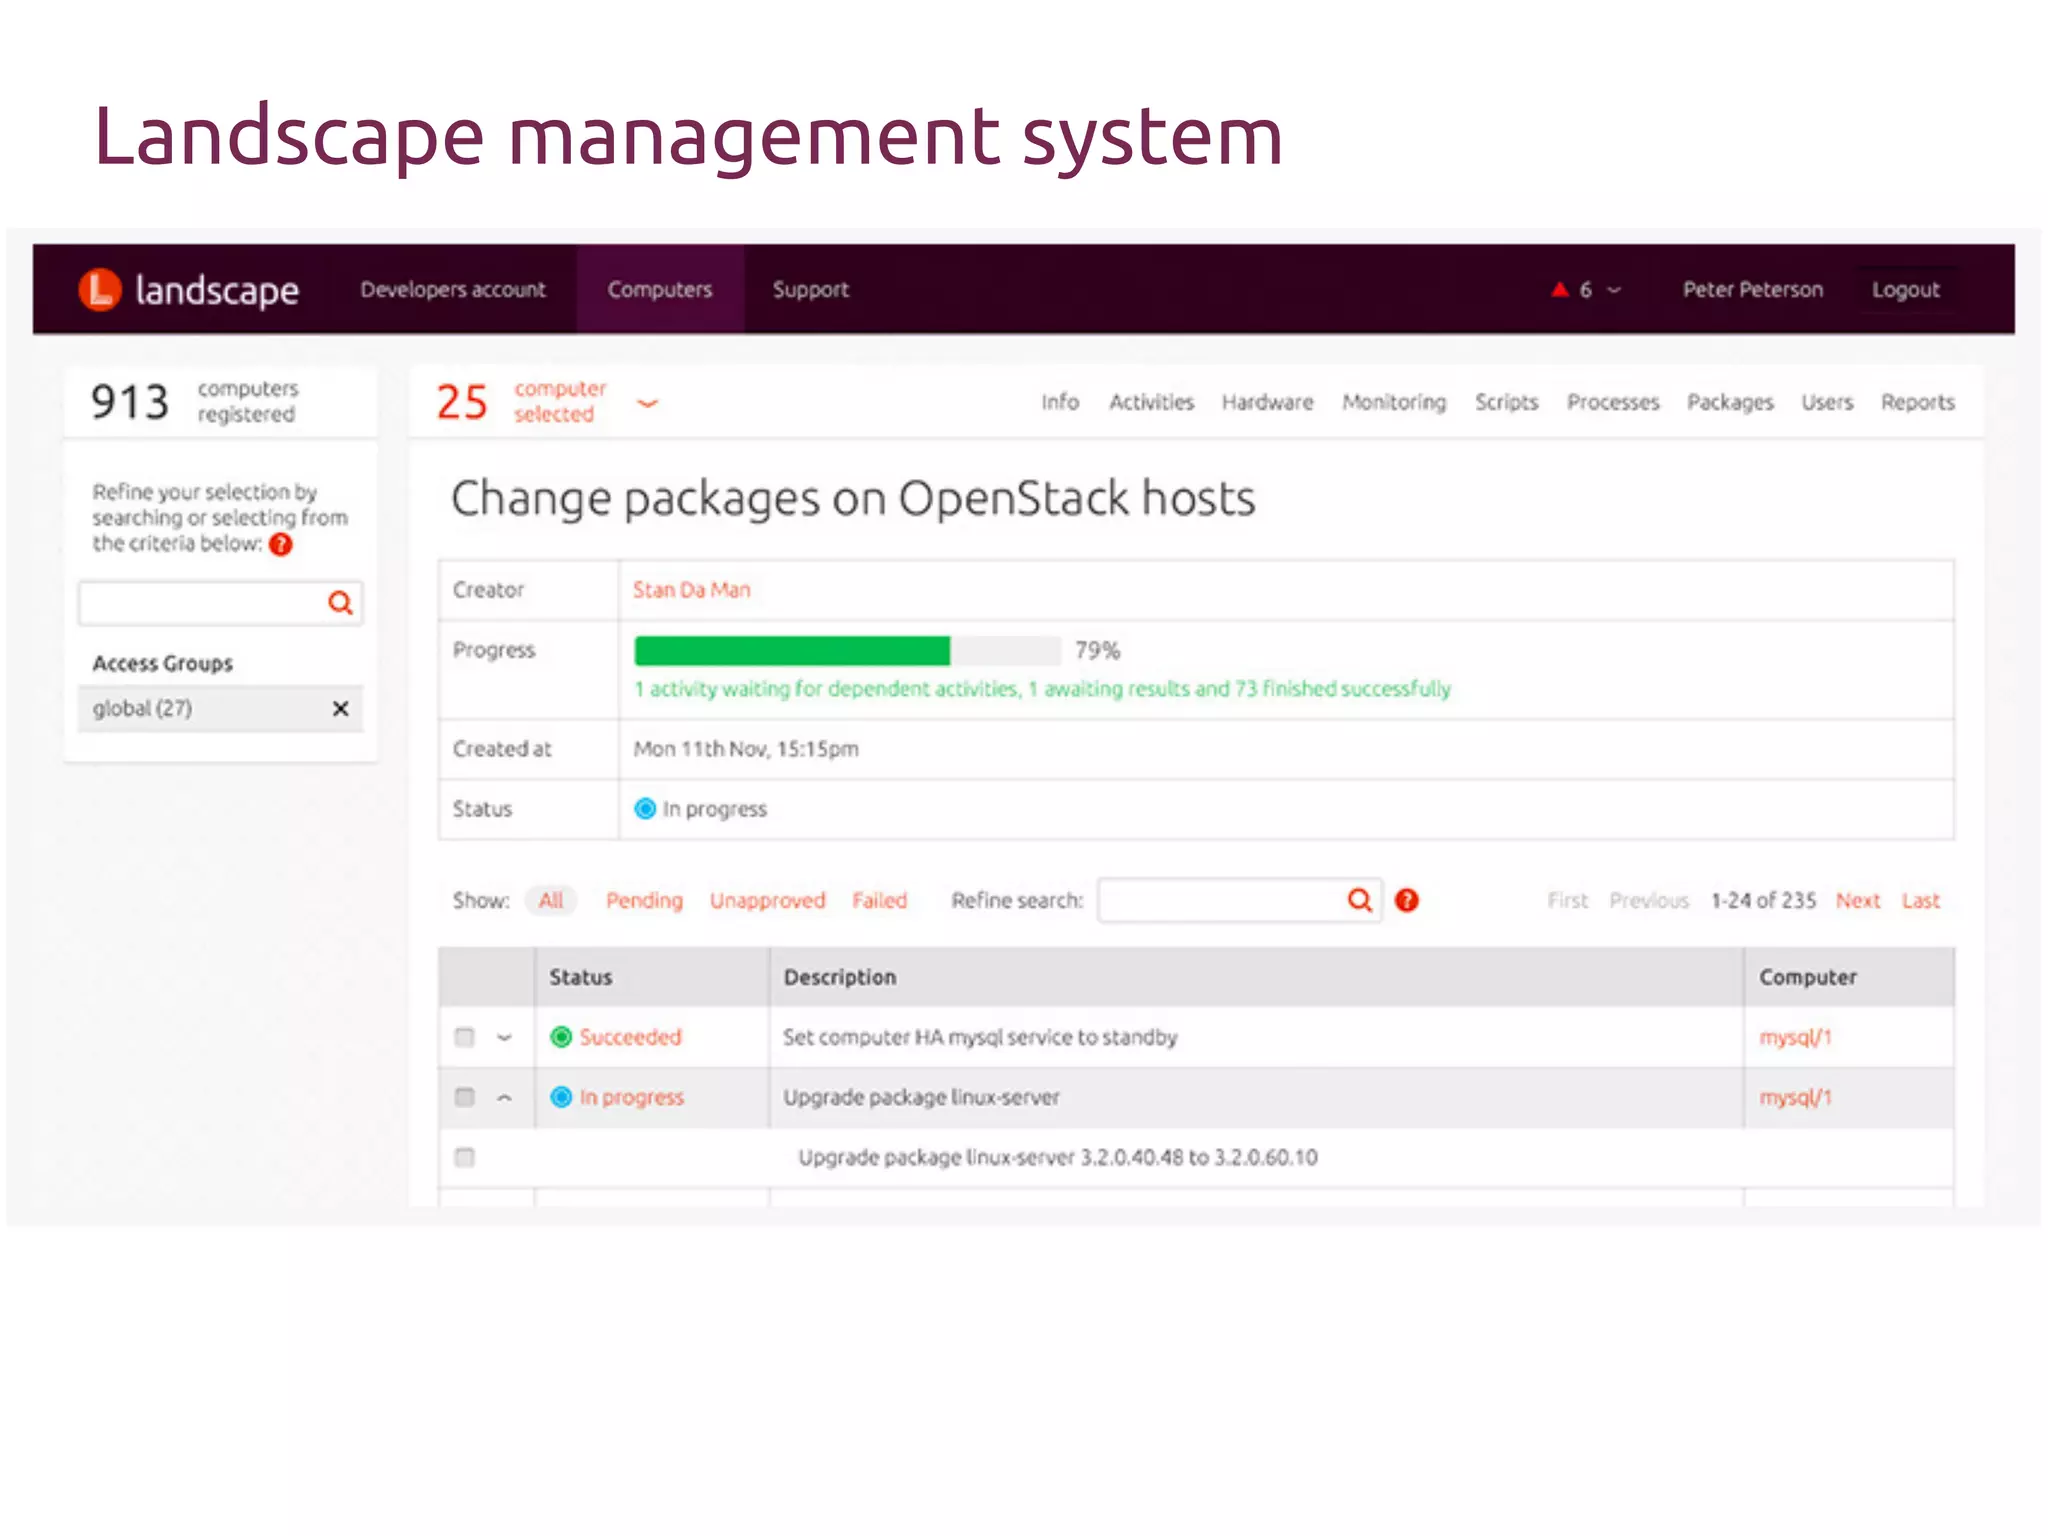
Task: Click the First page link
Action: click(1567, 900)
